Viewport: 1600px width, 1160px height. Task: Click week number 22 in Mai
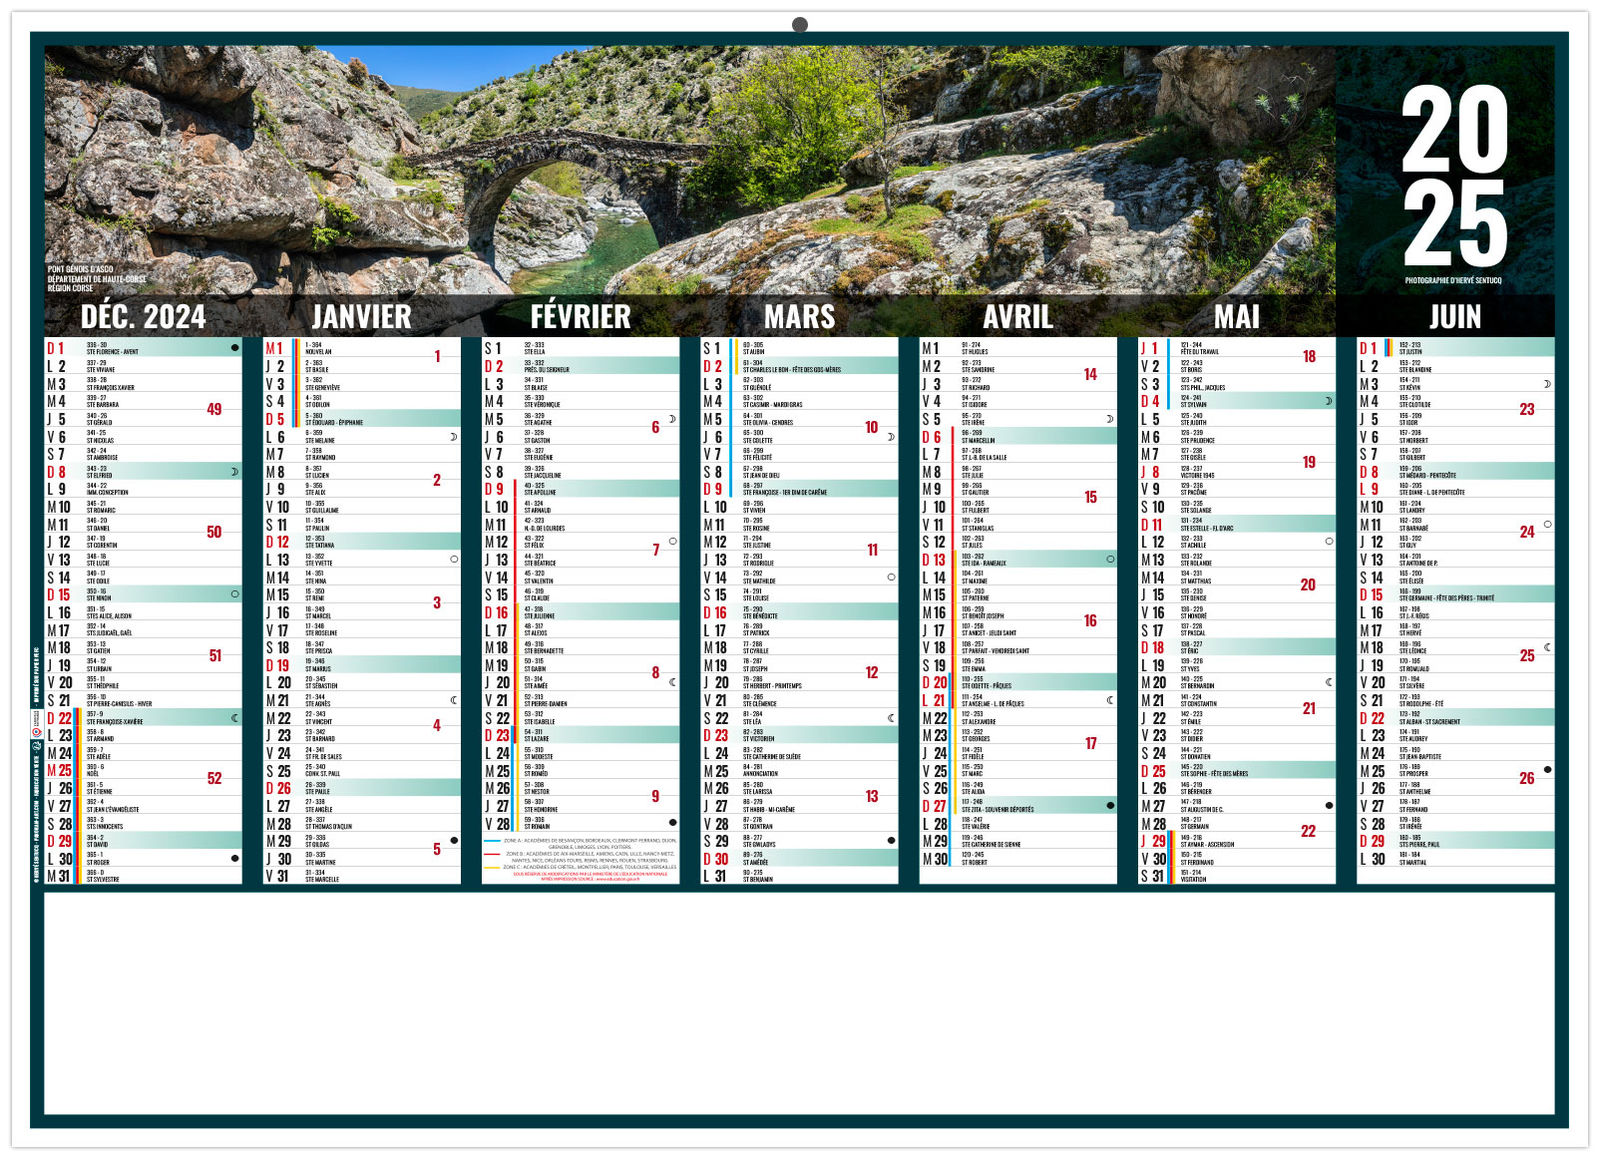tap(1308, 831)
